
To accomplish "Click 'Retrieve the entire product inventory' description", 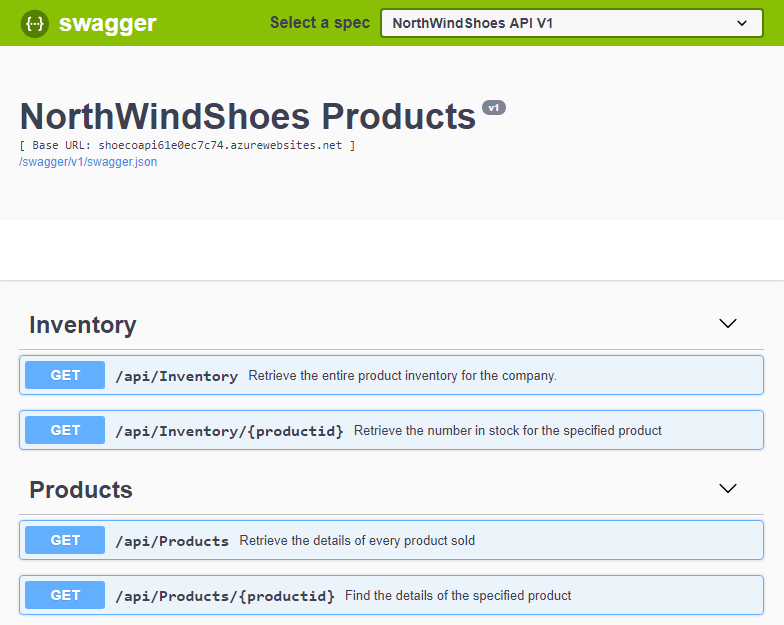I will 402,376.
